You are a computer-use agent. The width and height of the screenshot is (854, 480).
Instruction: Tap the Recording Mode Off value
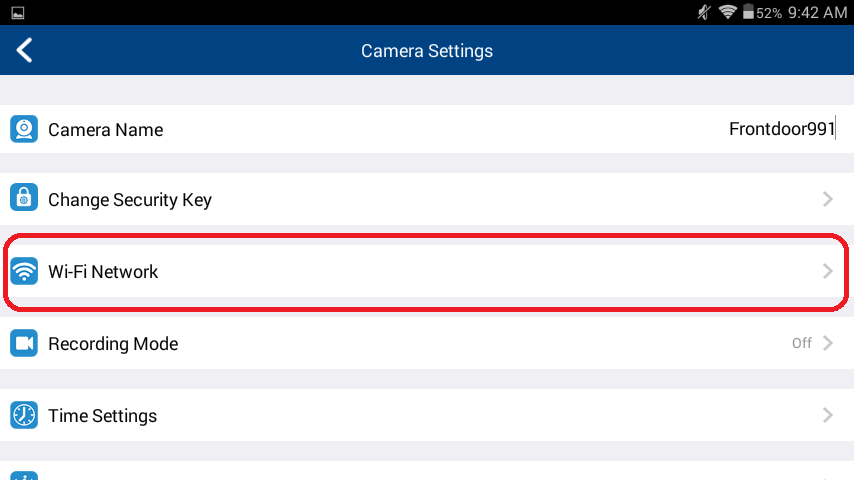tap(801, 344)
